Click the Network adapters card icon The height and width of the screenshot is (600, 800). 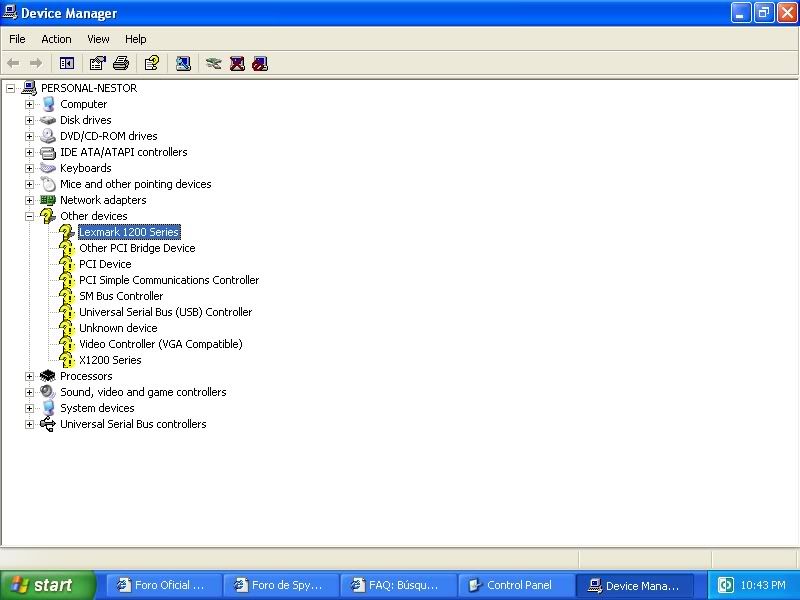(48, 200)
